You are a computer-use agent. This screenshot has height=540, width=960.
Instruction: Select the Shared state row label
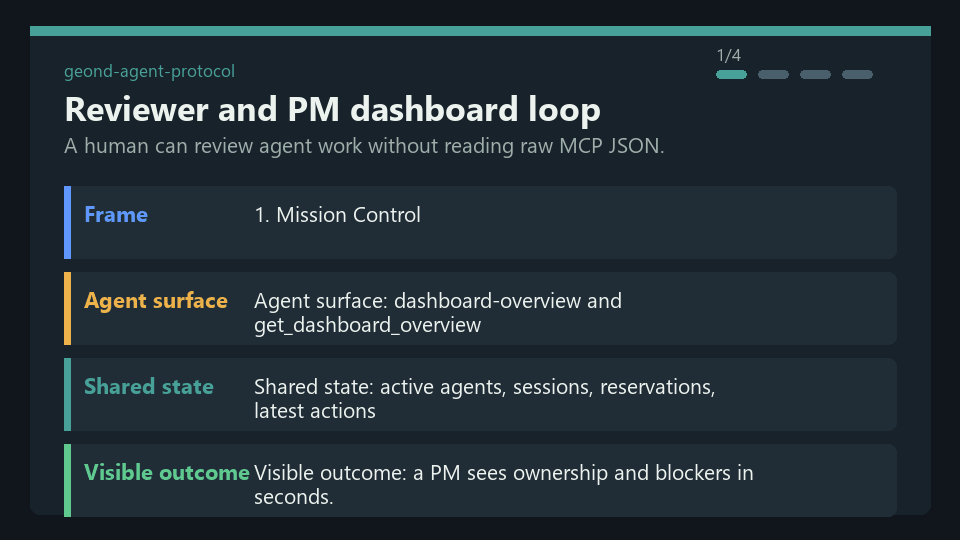click(149, 386)
